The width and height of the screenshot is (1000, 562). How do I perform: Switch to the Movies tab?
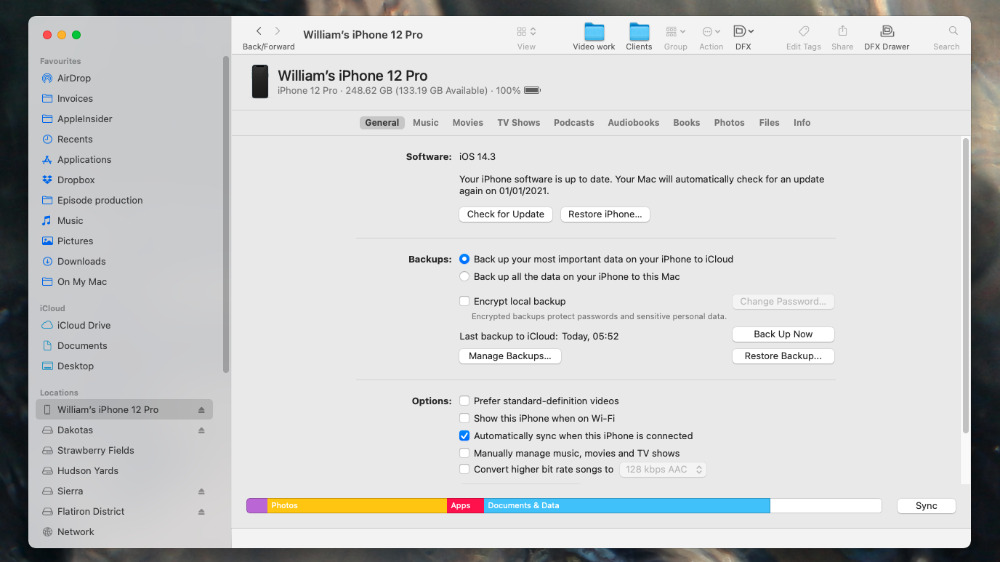pyautogui.click(x=467, y=122)
